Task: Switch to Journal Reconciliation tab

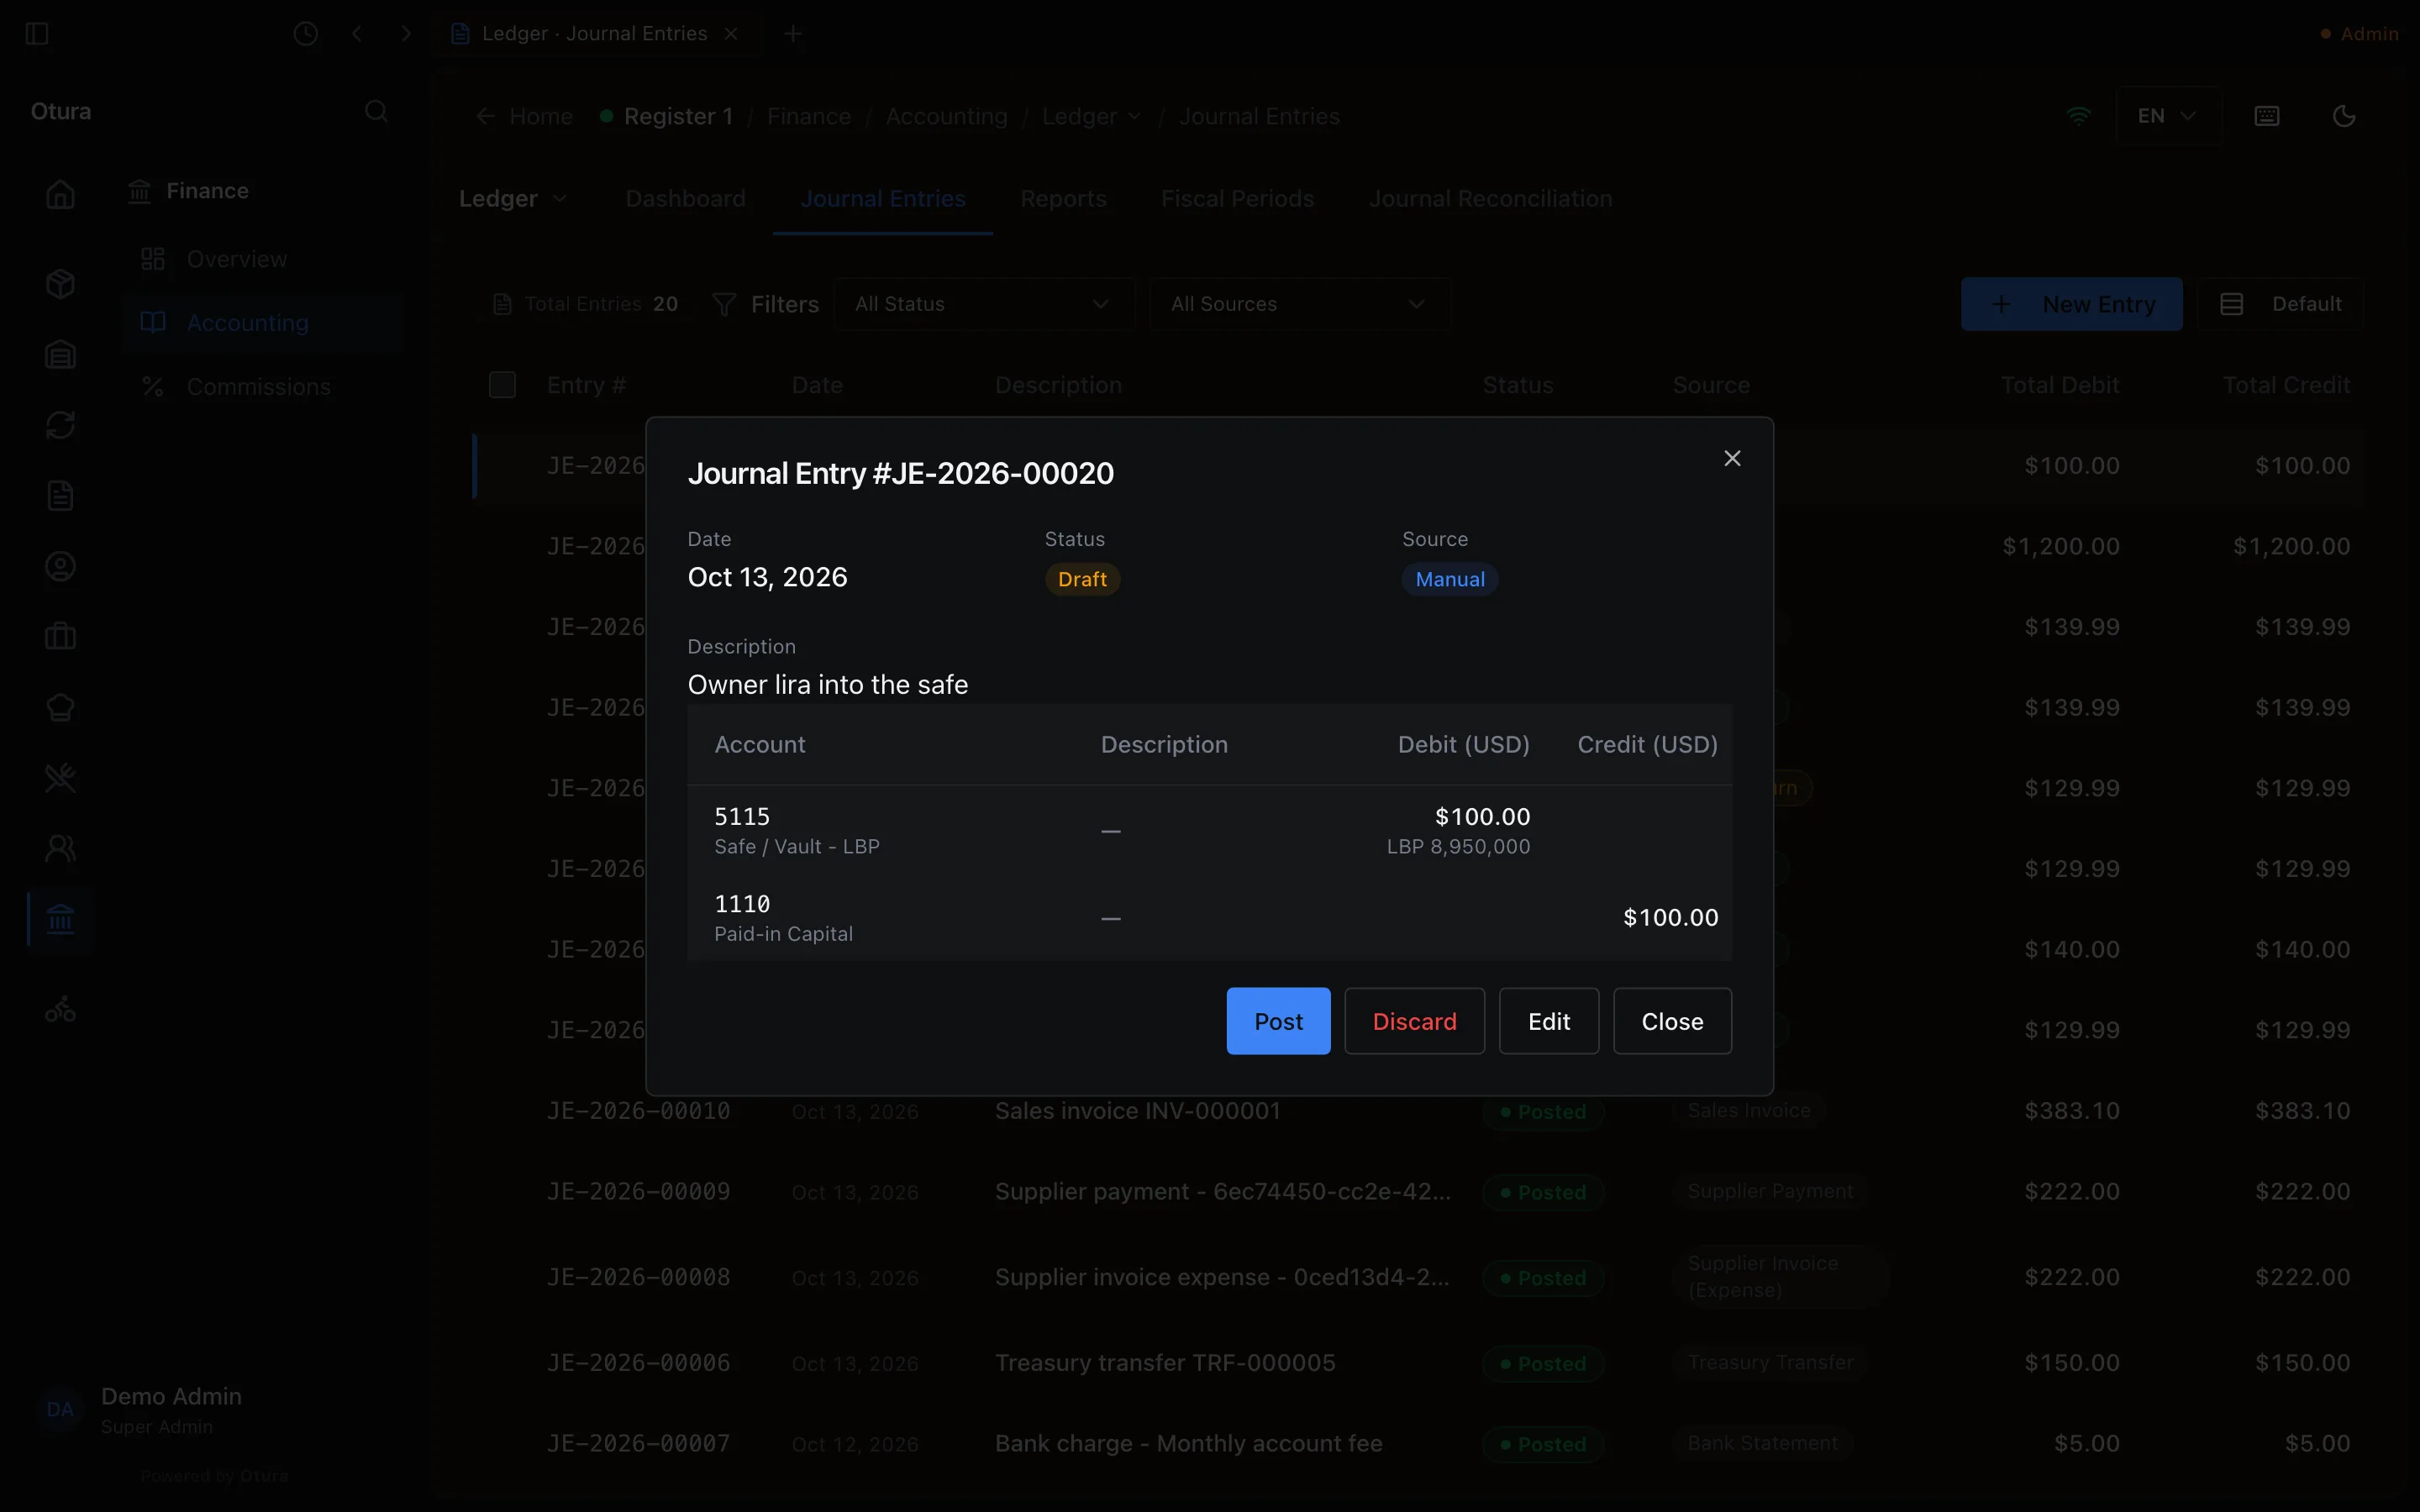Action: coord(1490,199)
